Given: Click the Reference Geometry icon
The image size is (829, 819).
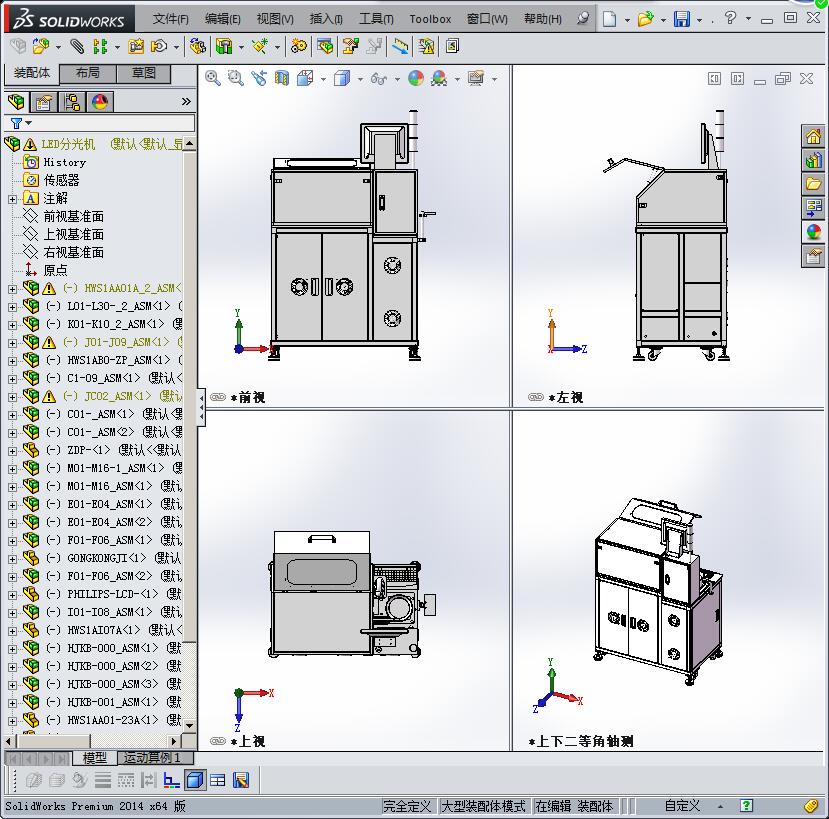Looking at the screenshot, I should [260, 47].
